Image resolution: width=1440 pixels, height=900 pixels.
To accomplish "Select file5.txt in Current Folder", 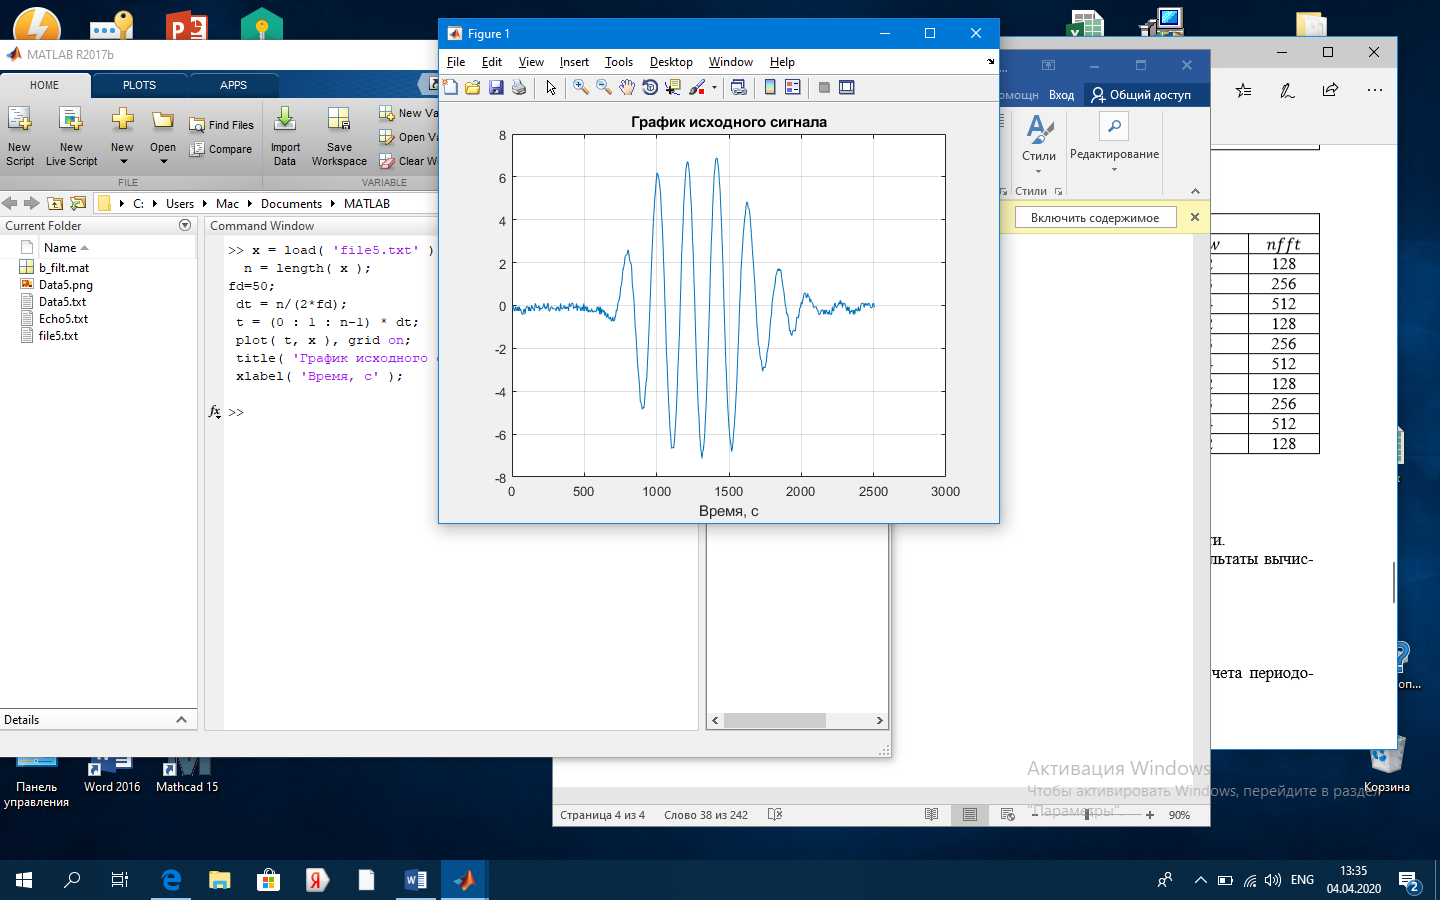I will tap(58, 336).
